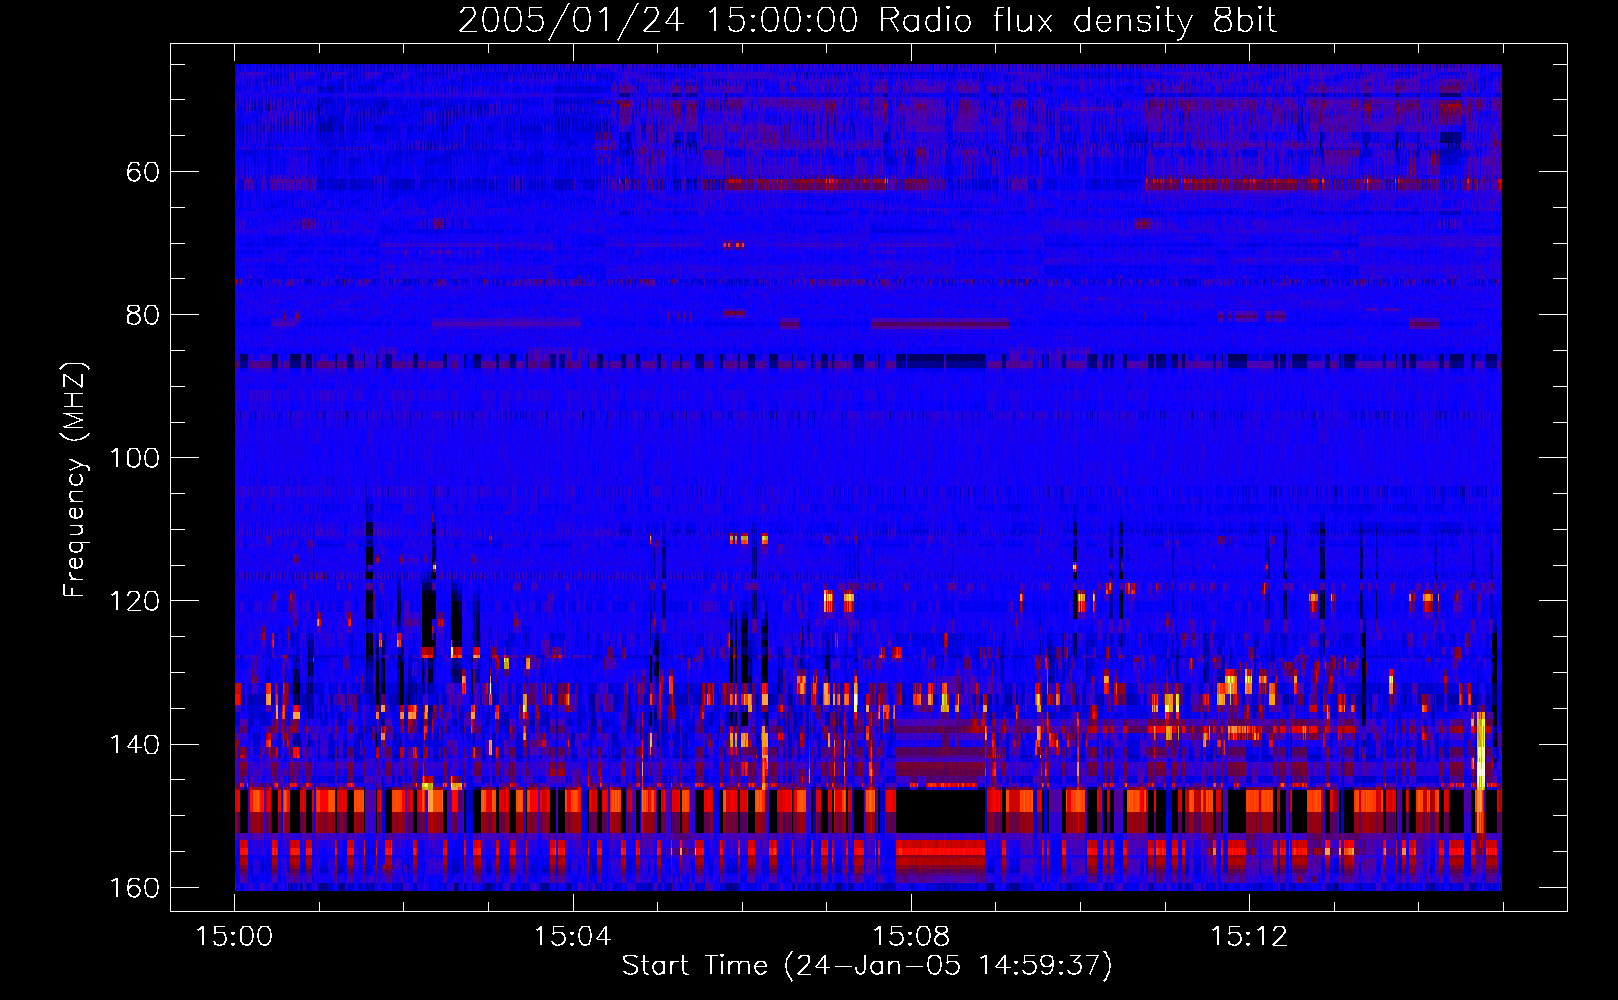
Task: Click the 15:12 time tick label
Action: coord(1249,937)
